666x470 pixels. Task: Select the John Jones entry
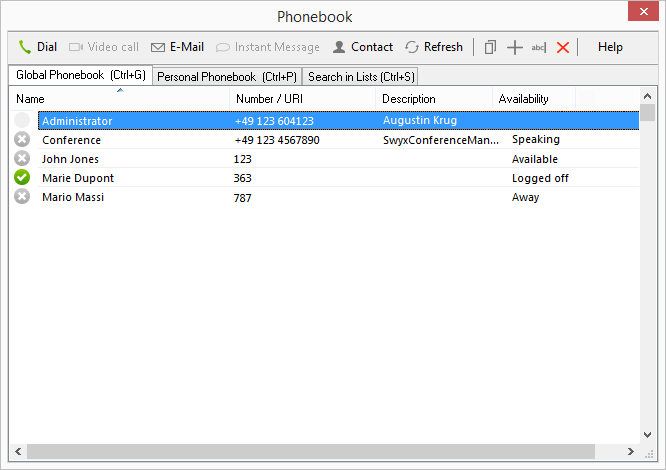(x=70, y=159)
